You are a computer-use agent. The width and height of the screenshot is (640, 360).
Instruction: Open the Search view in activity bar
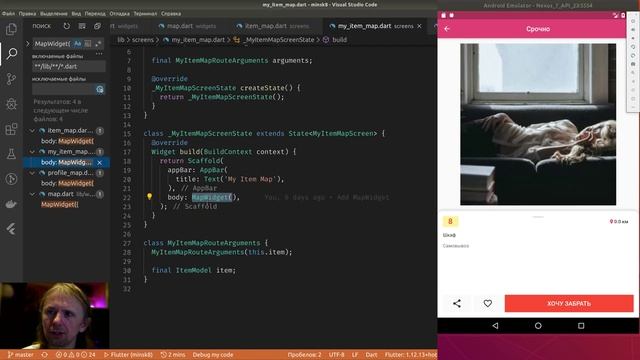pos(11,53)
